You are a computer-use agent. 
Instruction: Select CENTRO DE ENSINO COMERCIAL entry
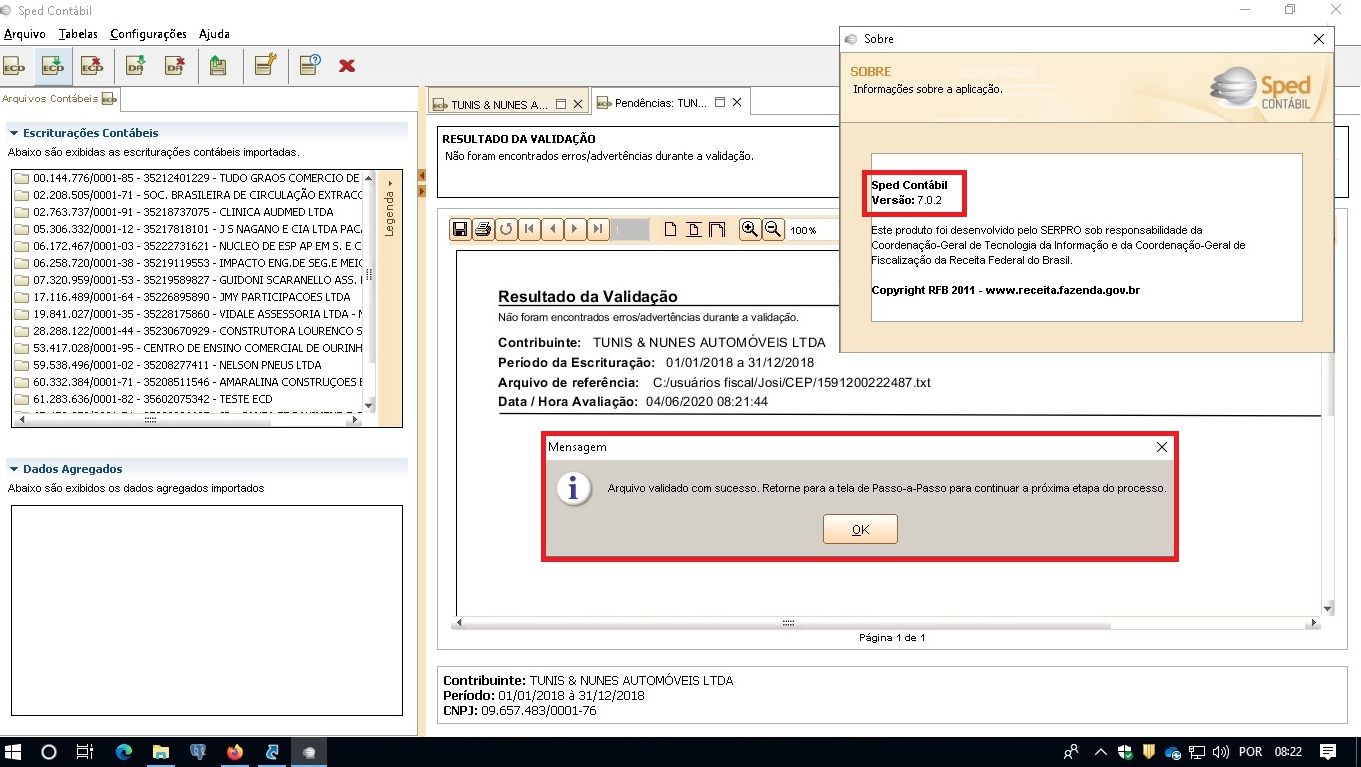188,348
